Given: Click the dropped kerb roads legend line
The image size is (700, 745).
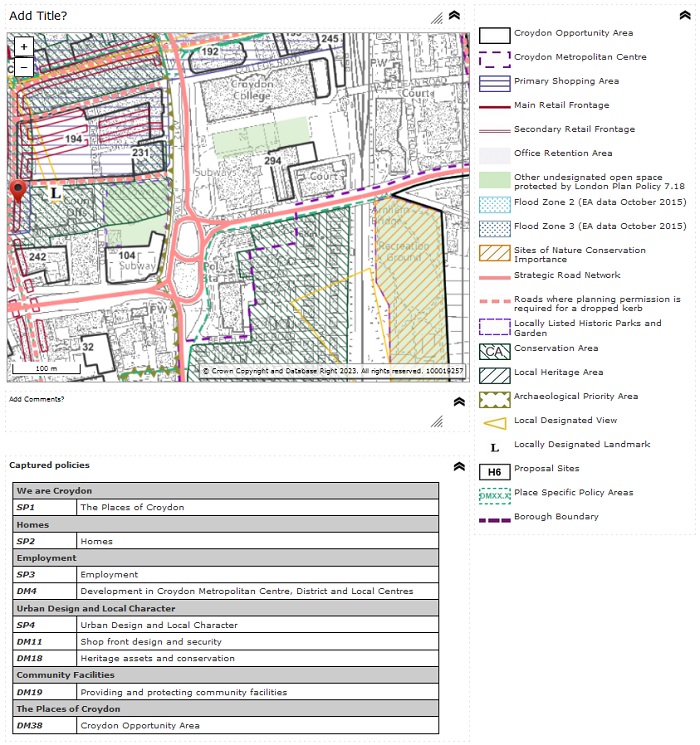Looking at the screenshot, I should tap(495, 301).
